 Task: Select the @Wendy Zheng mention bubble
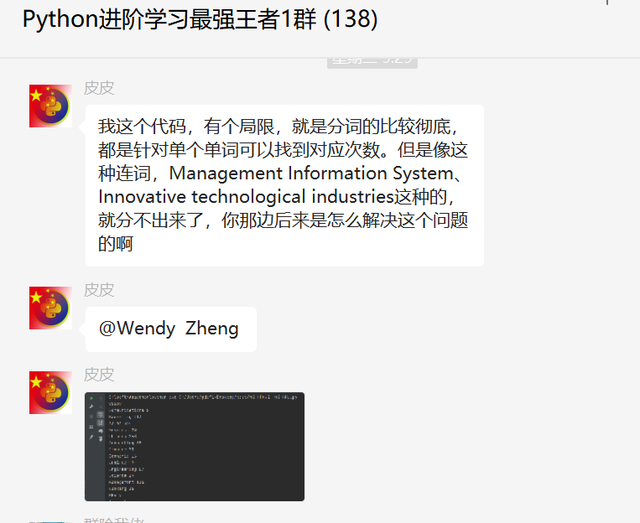tap(171, 329)
